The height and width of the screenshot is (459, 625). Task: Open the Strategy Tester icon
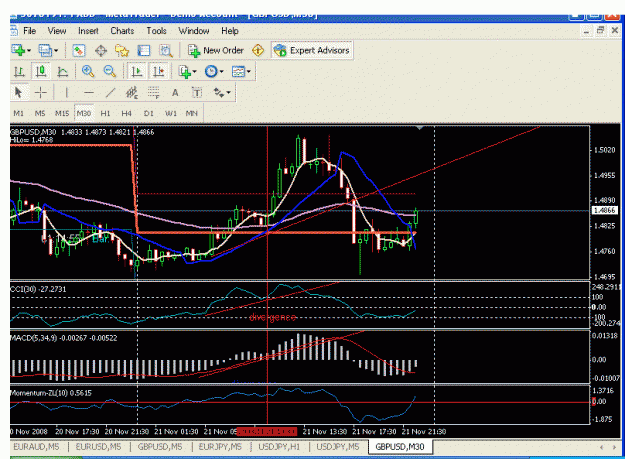click(x=166, y=51)
